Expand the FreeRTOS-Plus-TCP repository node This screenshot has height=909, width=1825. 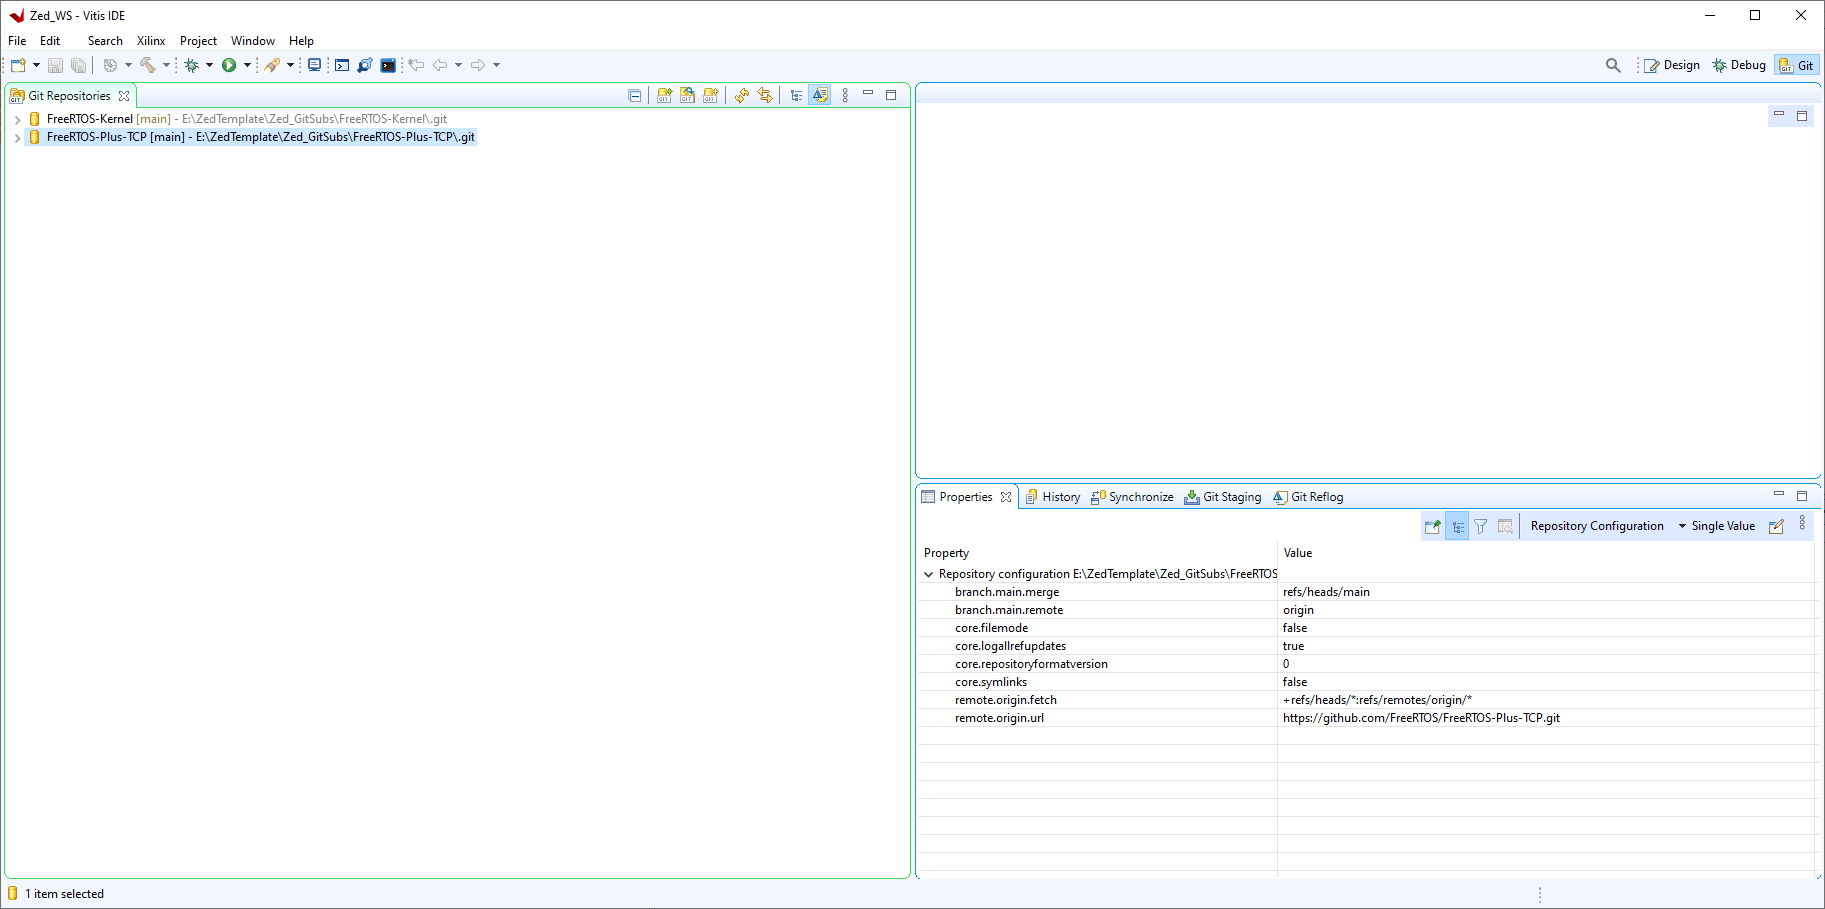click(x=17, y=138)
